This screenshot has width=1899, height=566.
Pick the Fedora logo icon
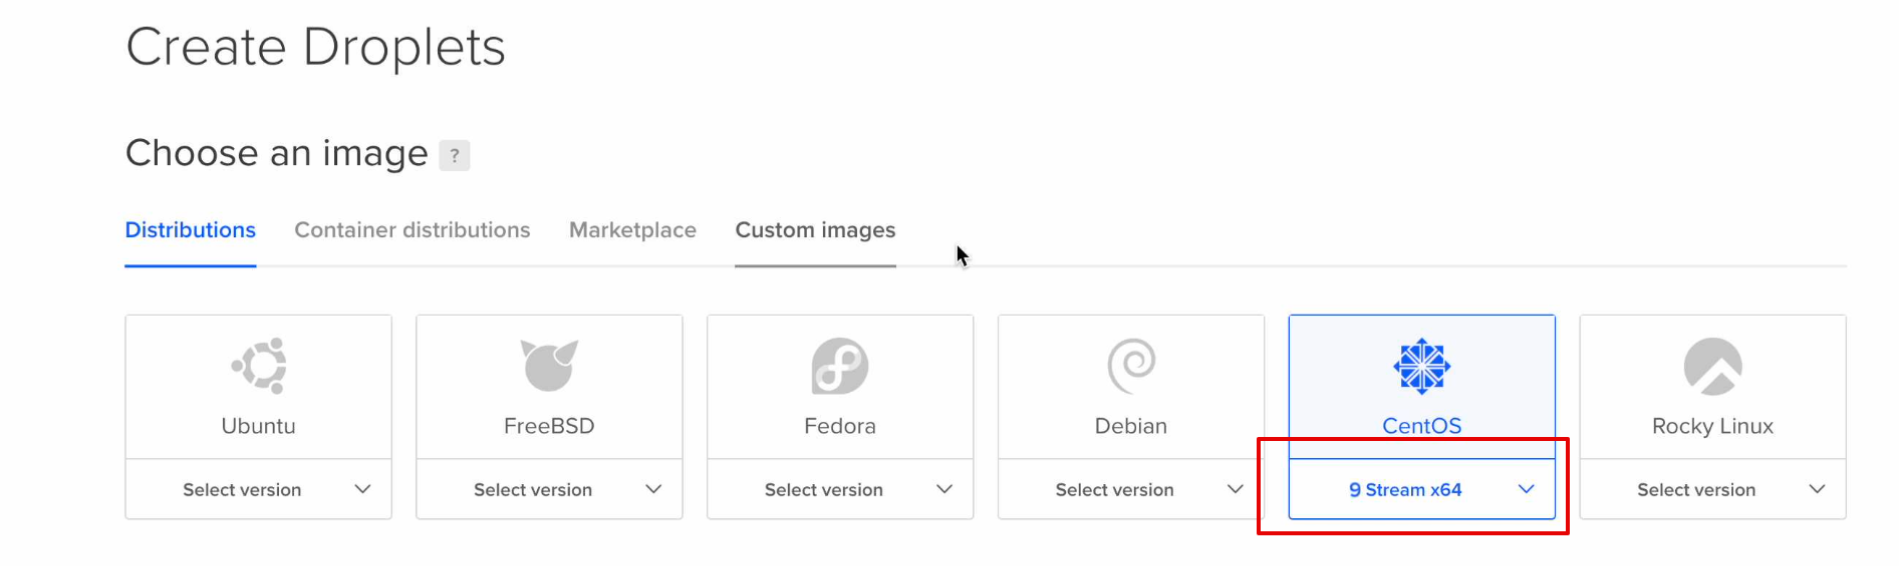pyautogui.click(x=840, y=365)
